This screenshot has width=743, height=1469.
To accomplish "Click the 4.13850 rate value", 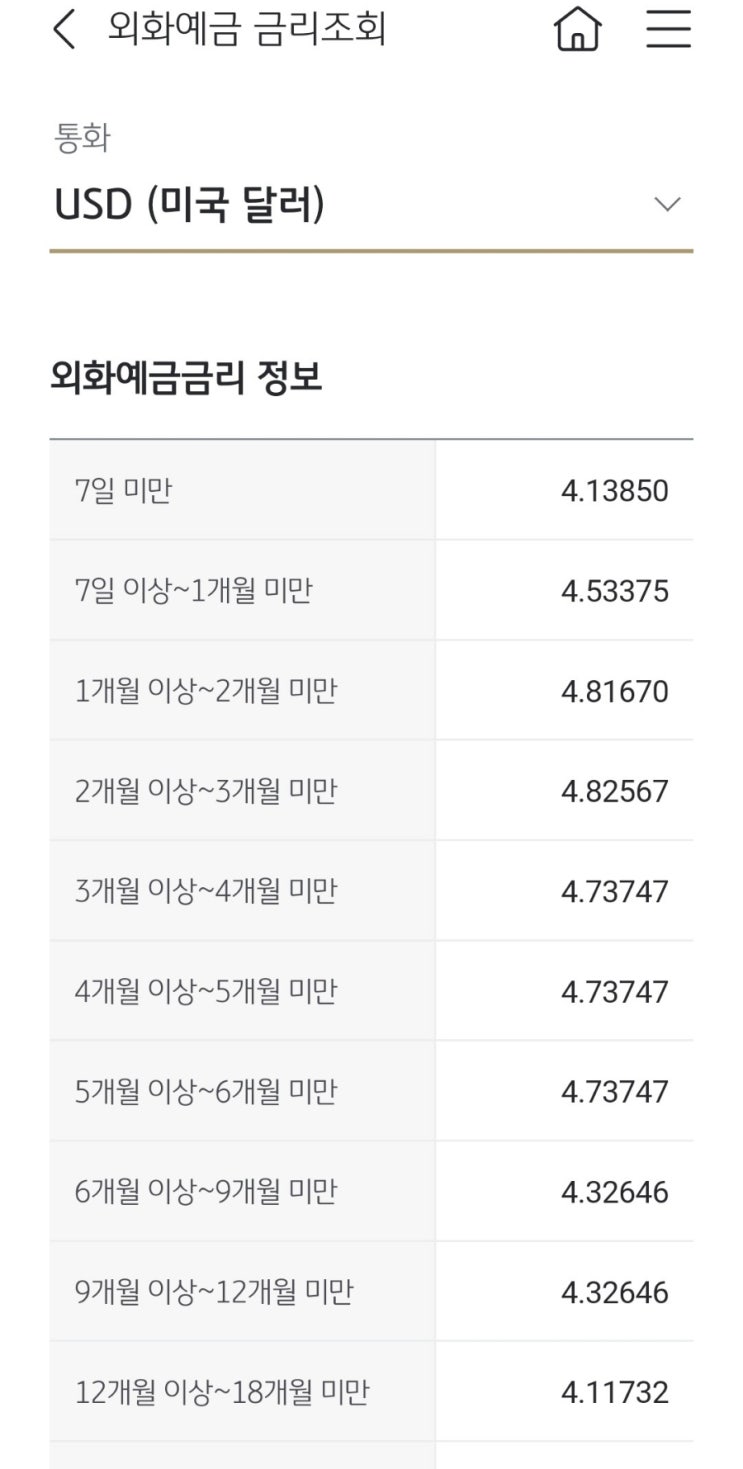I will click(614, 491).
